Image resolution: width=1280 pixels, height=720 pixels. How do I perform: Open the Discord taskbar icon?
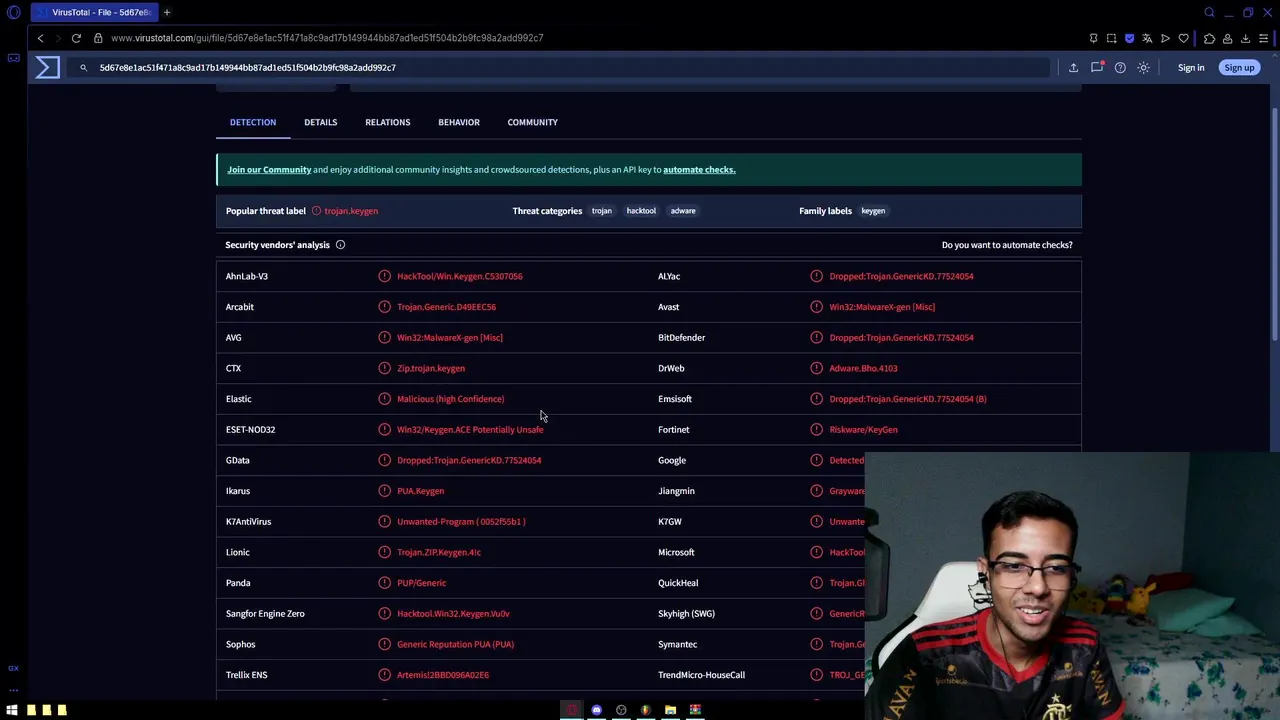click(x=596, y=710)
